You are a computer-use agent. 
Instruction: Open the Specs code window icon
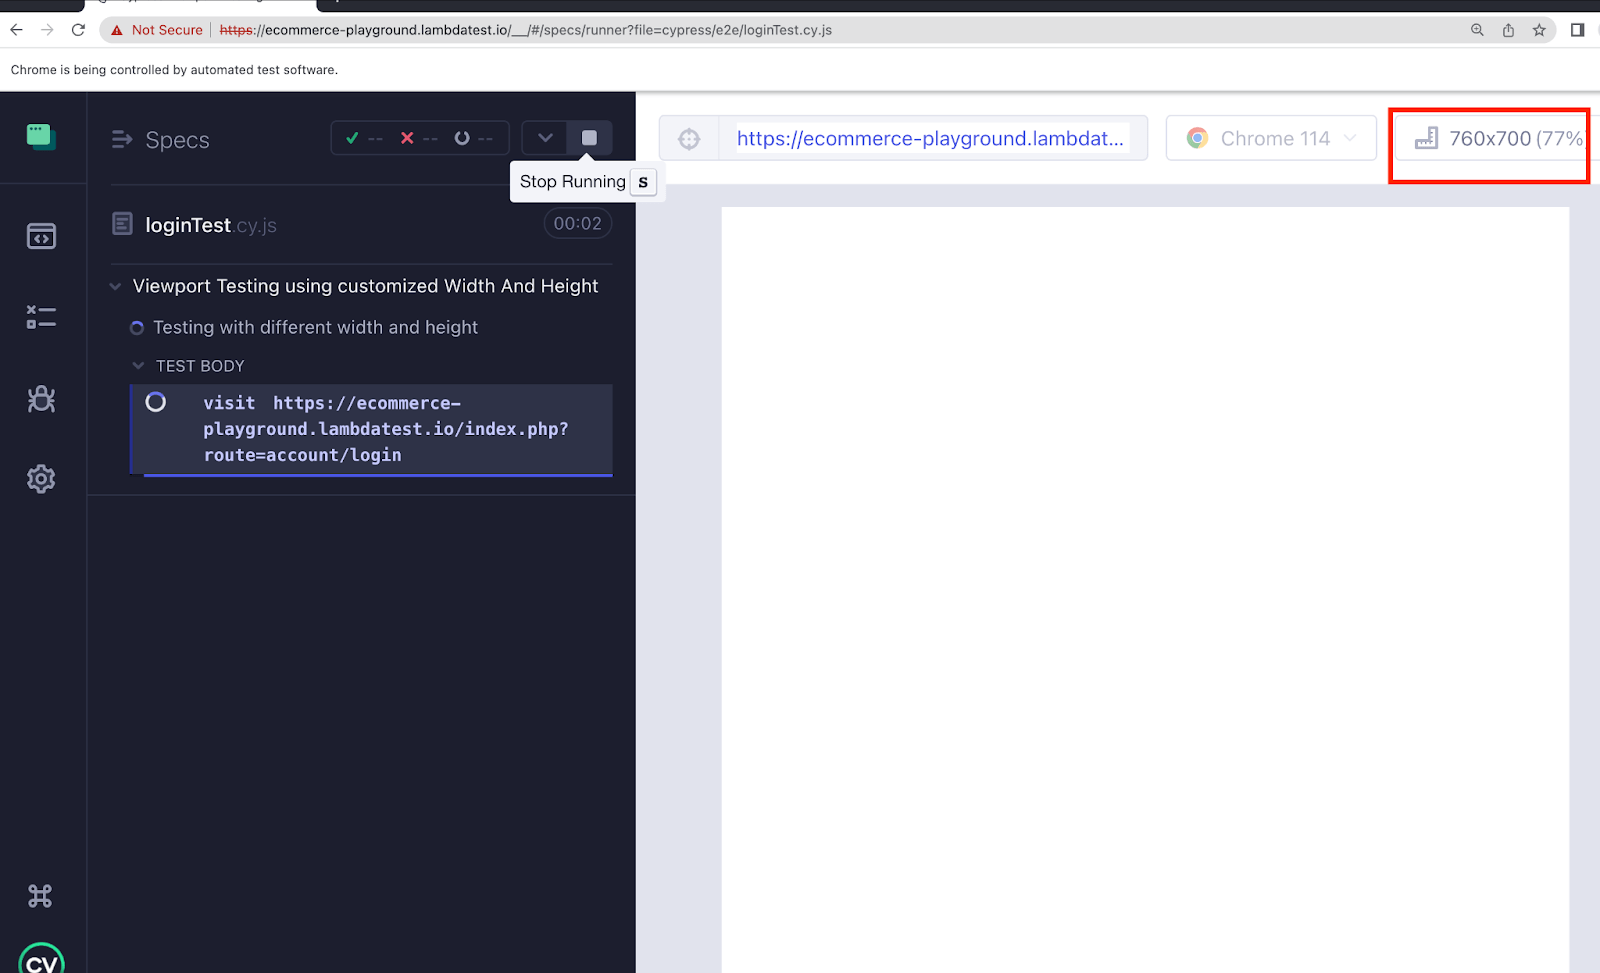[41, 236]
